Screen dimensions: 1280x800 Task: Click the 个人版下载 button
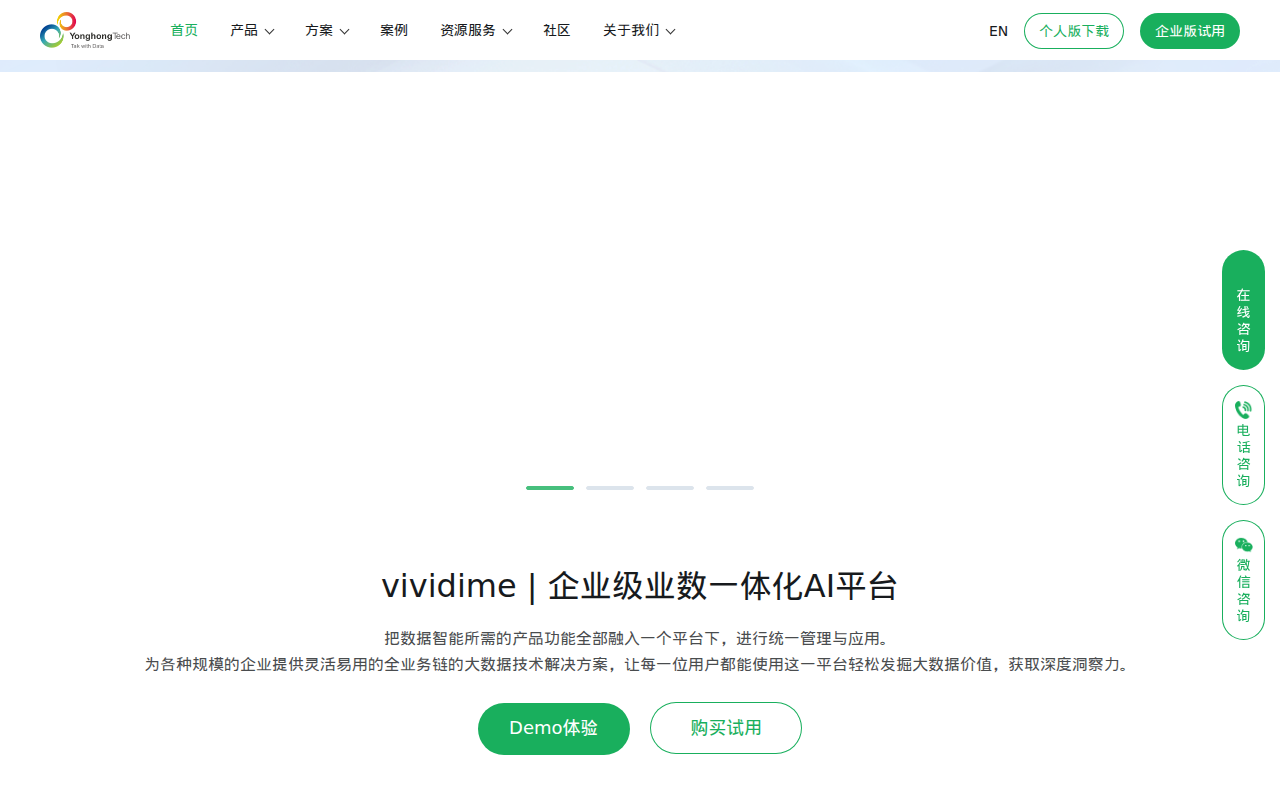click(1074, 31)
